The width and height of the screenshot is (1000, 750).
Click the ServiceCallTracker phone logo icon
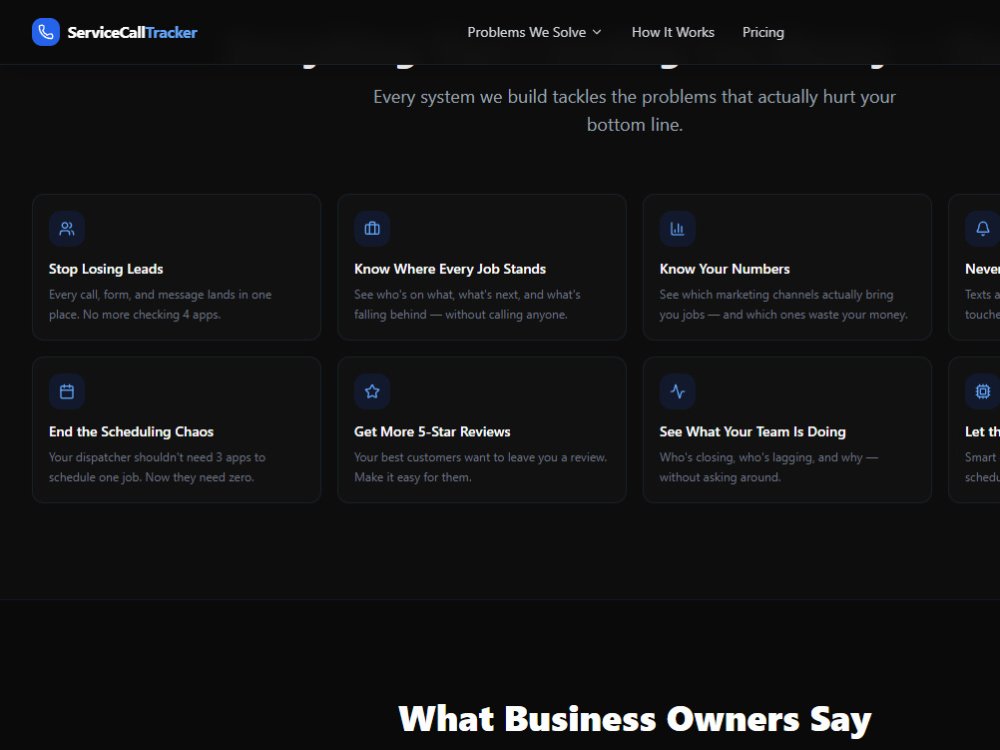coord(46,32)
